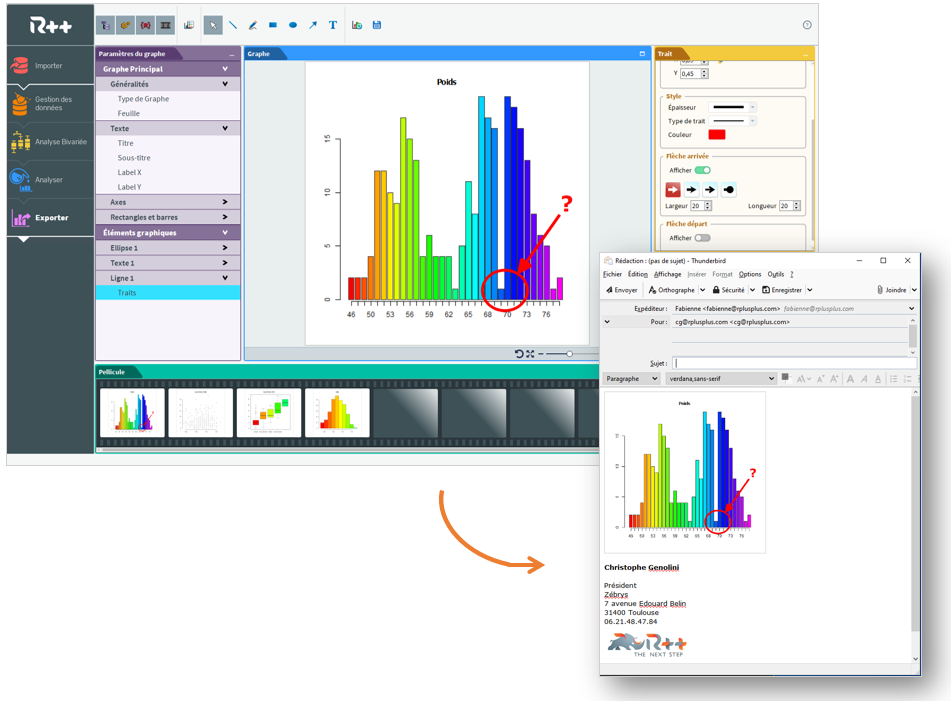This screenshot has width=951, height=701.
Task: Click the blue save disk icon
Action: (377, 25)
